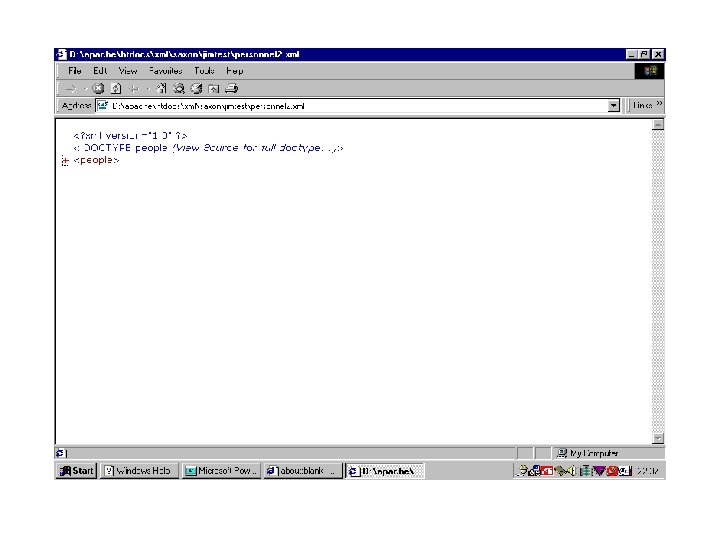Click the xml version declaration line
The width and height of the screenshot is (720, 540).
point(130,136)
